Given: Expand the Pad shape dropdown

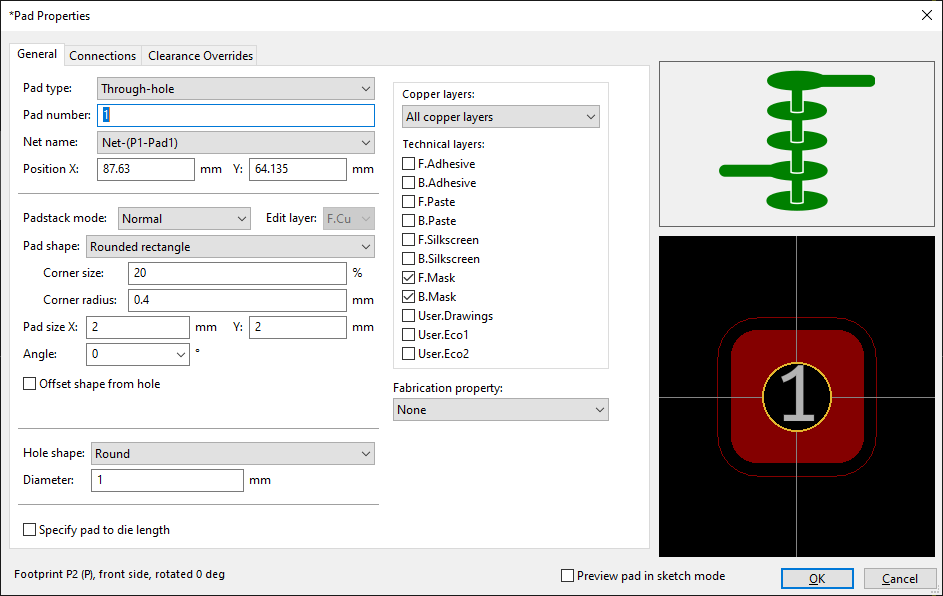Looking at the screenshot, I should (x=230, y=247).
